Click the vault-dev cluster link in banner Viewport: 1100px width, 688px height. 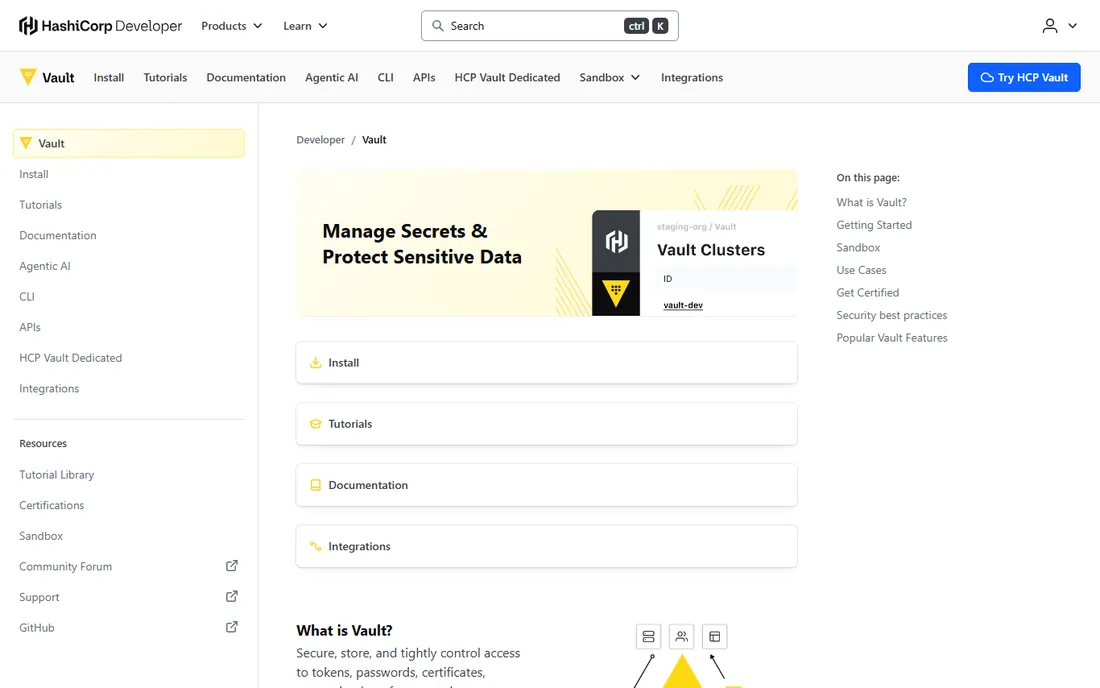coord(683,305)
